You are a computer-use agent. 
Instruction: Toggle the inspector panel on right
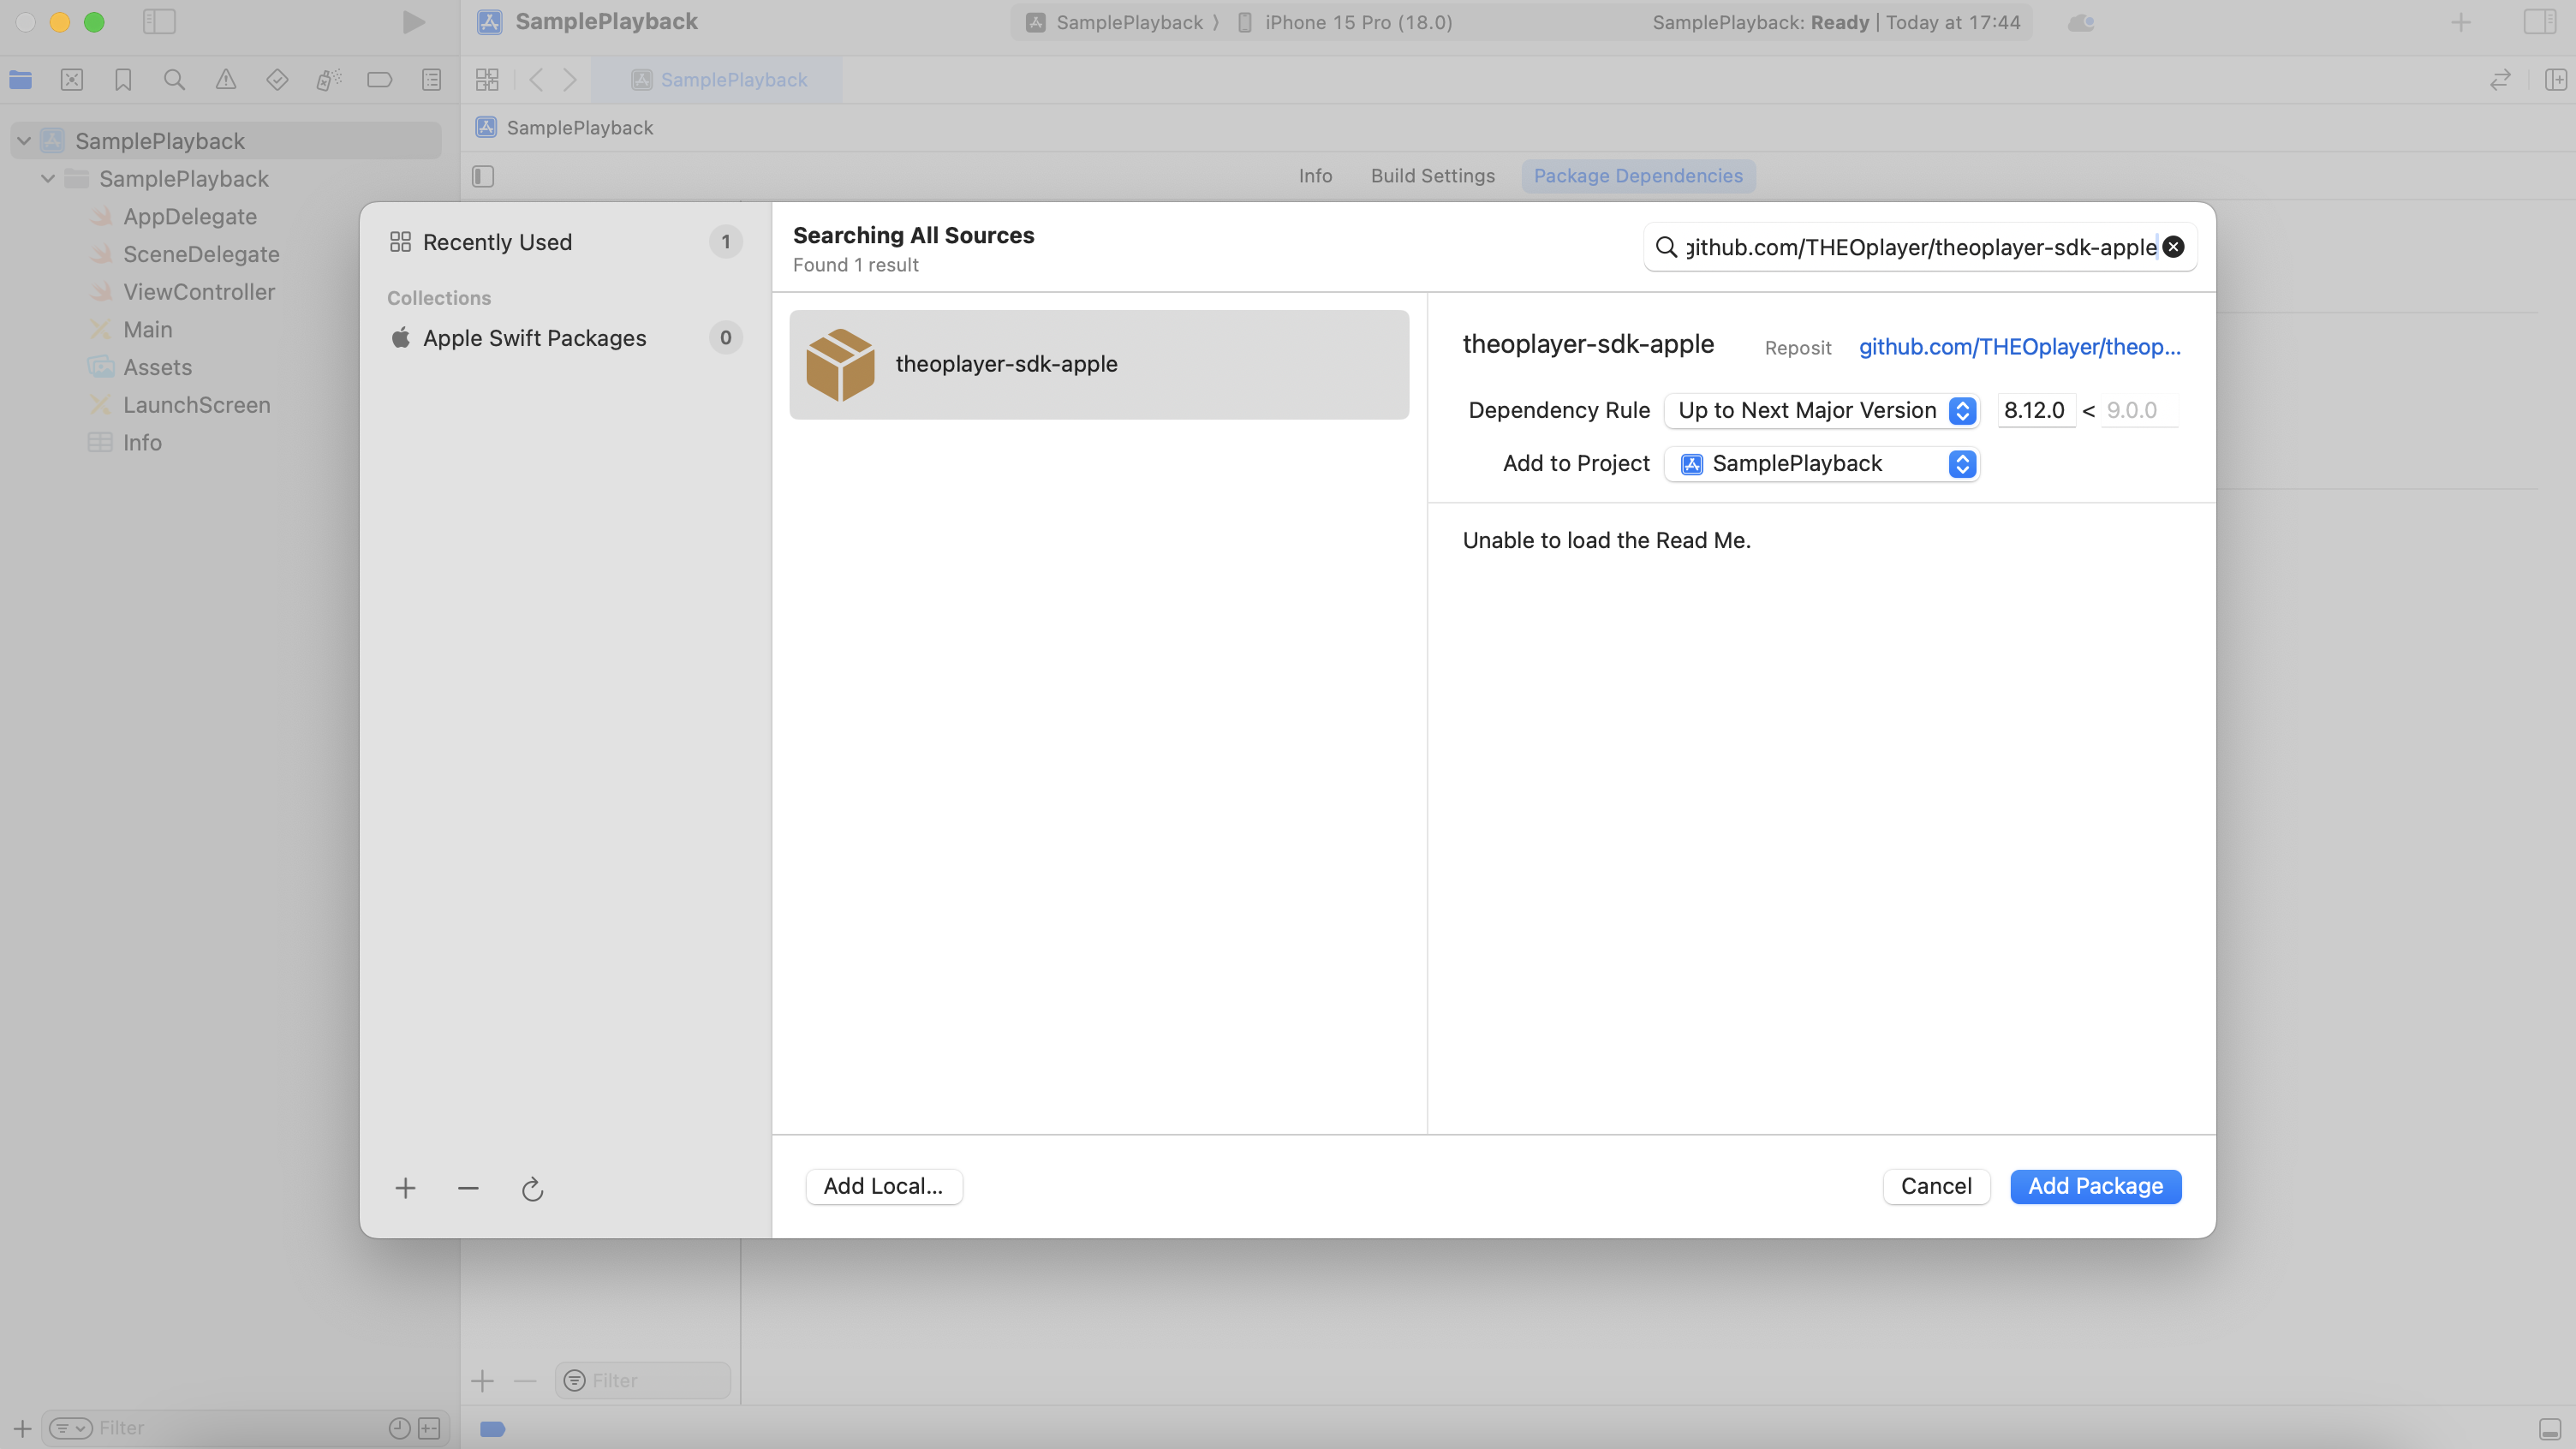2539,22
